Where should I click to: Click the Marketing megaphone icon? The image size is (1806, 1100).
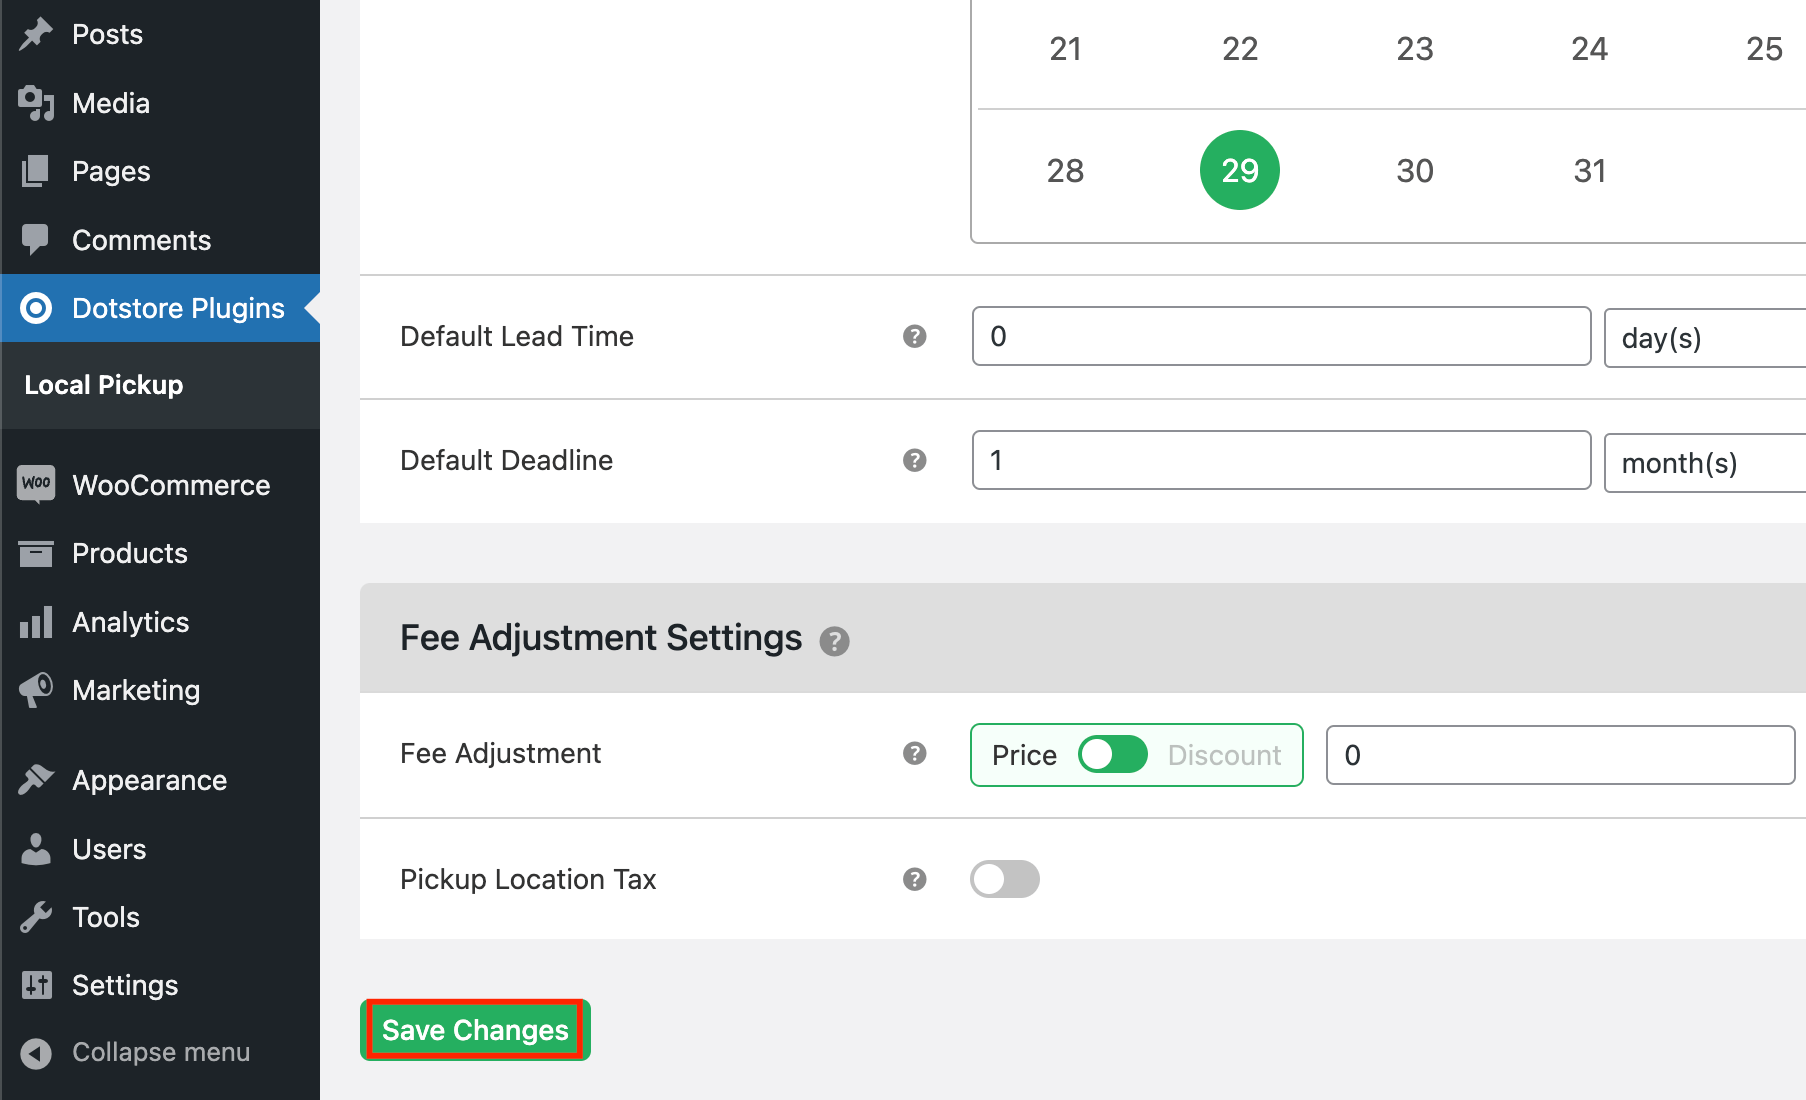36,689
